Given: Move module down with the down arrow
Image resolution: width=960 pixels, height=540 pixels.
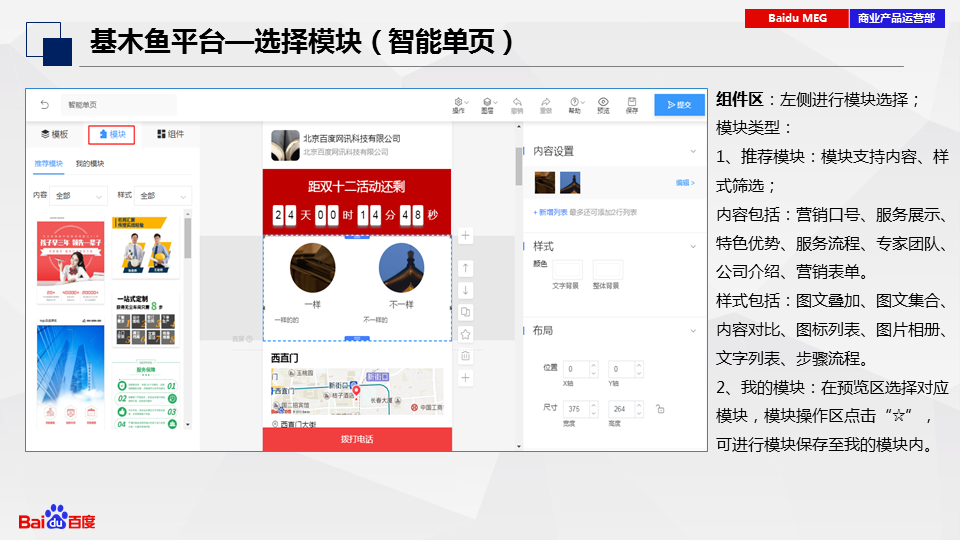Looking at the screenshot, I should (465, 290).
